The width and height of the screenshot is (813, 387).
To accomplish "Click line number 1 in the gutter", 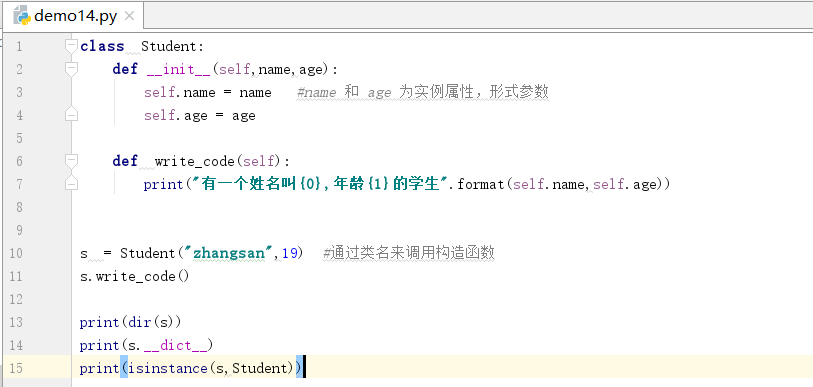I will [19, 47].
